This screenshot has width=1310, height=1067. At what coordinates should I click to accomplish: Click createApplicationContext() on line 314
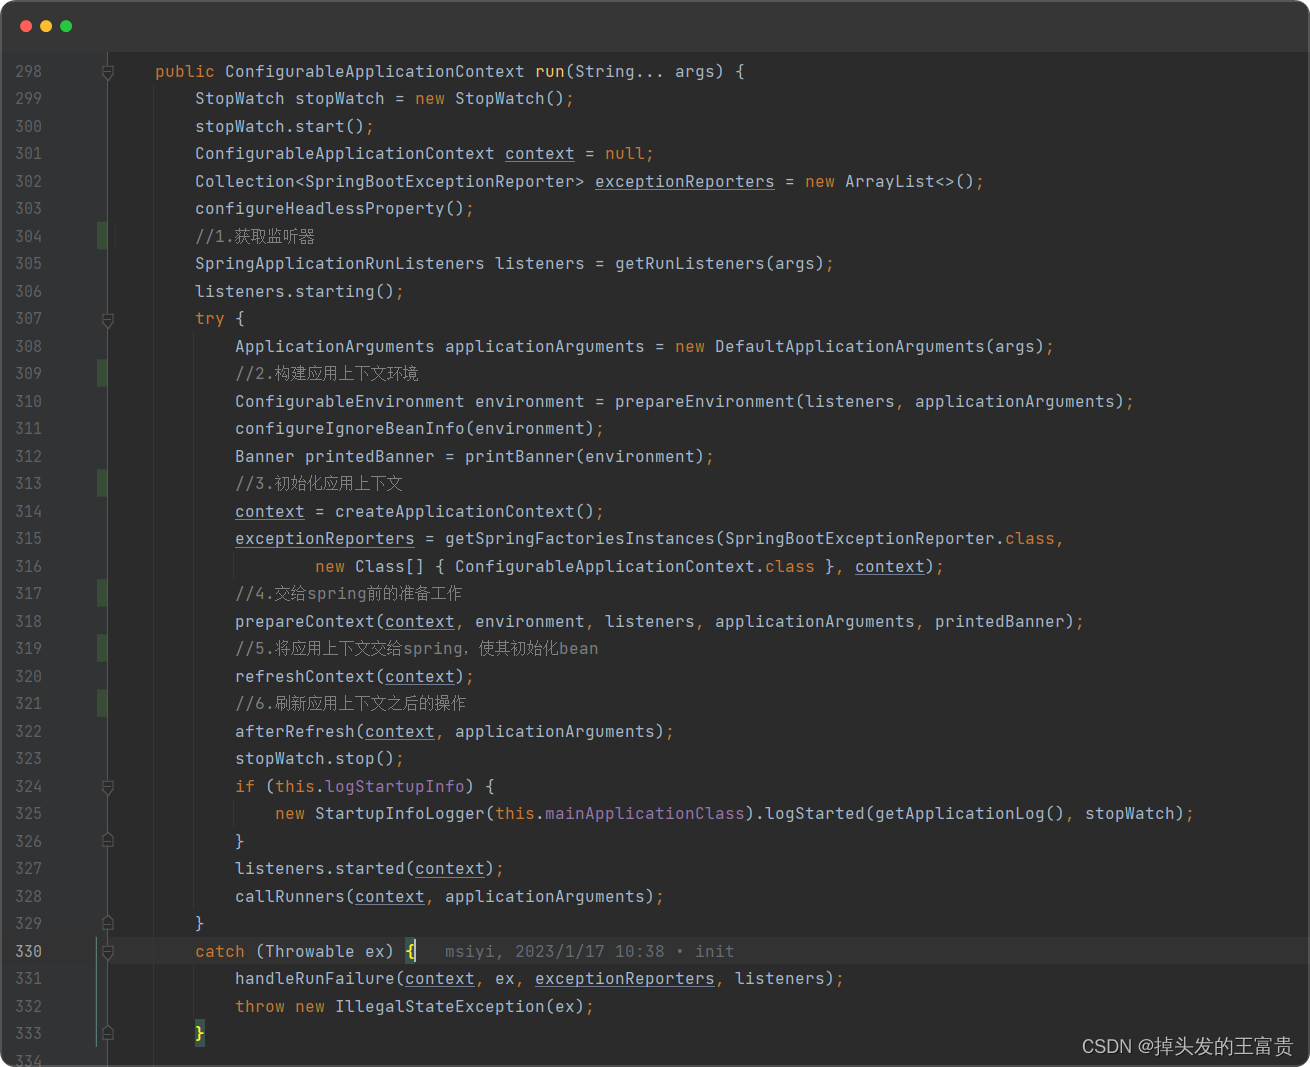(x=465, y=512)
